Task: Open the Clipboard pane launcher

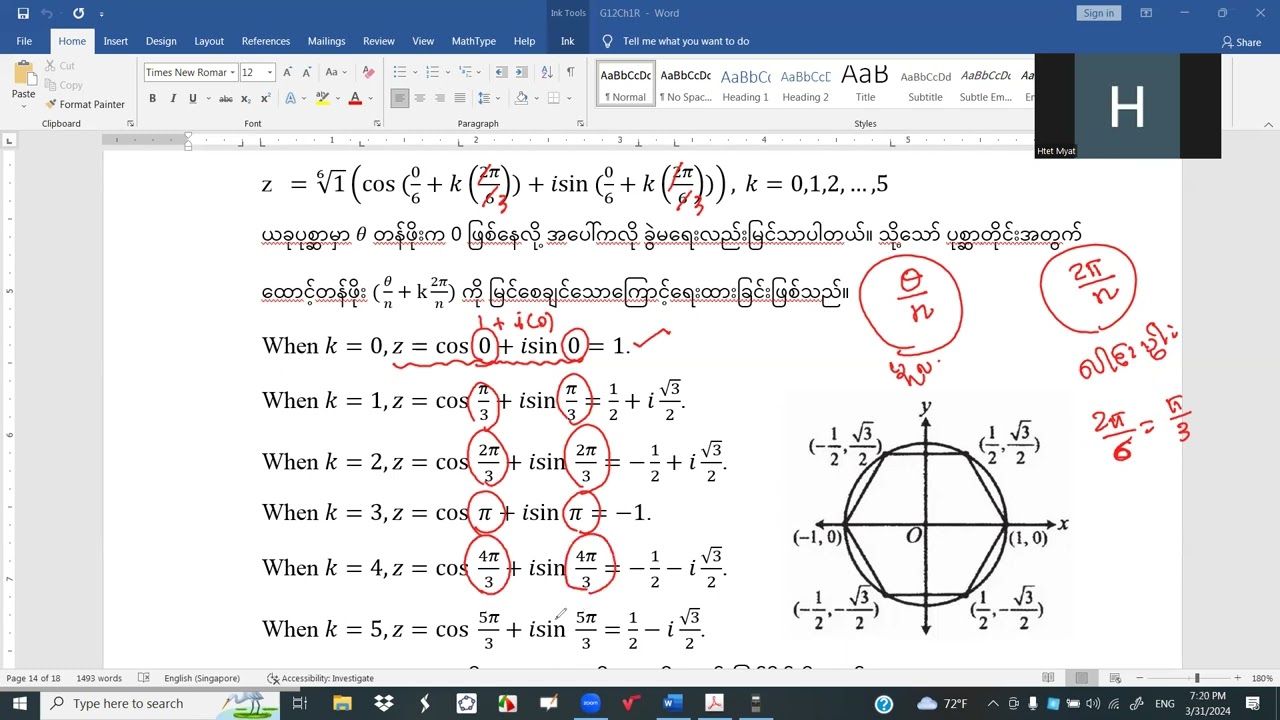Action: [x=130, y=124]
